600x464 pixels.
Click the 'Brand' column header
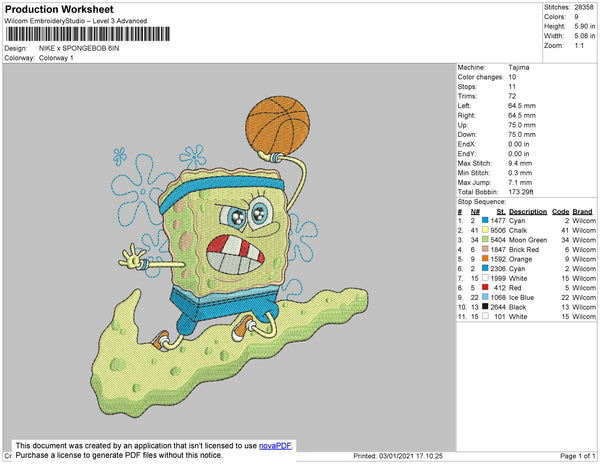(x=582, y=211)
